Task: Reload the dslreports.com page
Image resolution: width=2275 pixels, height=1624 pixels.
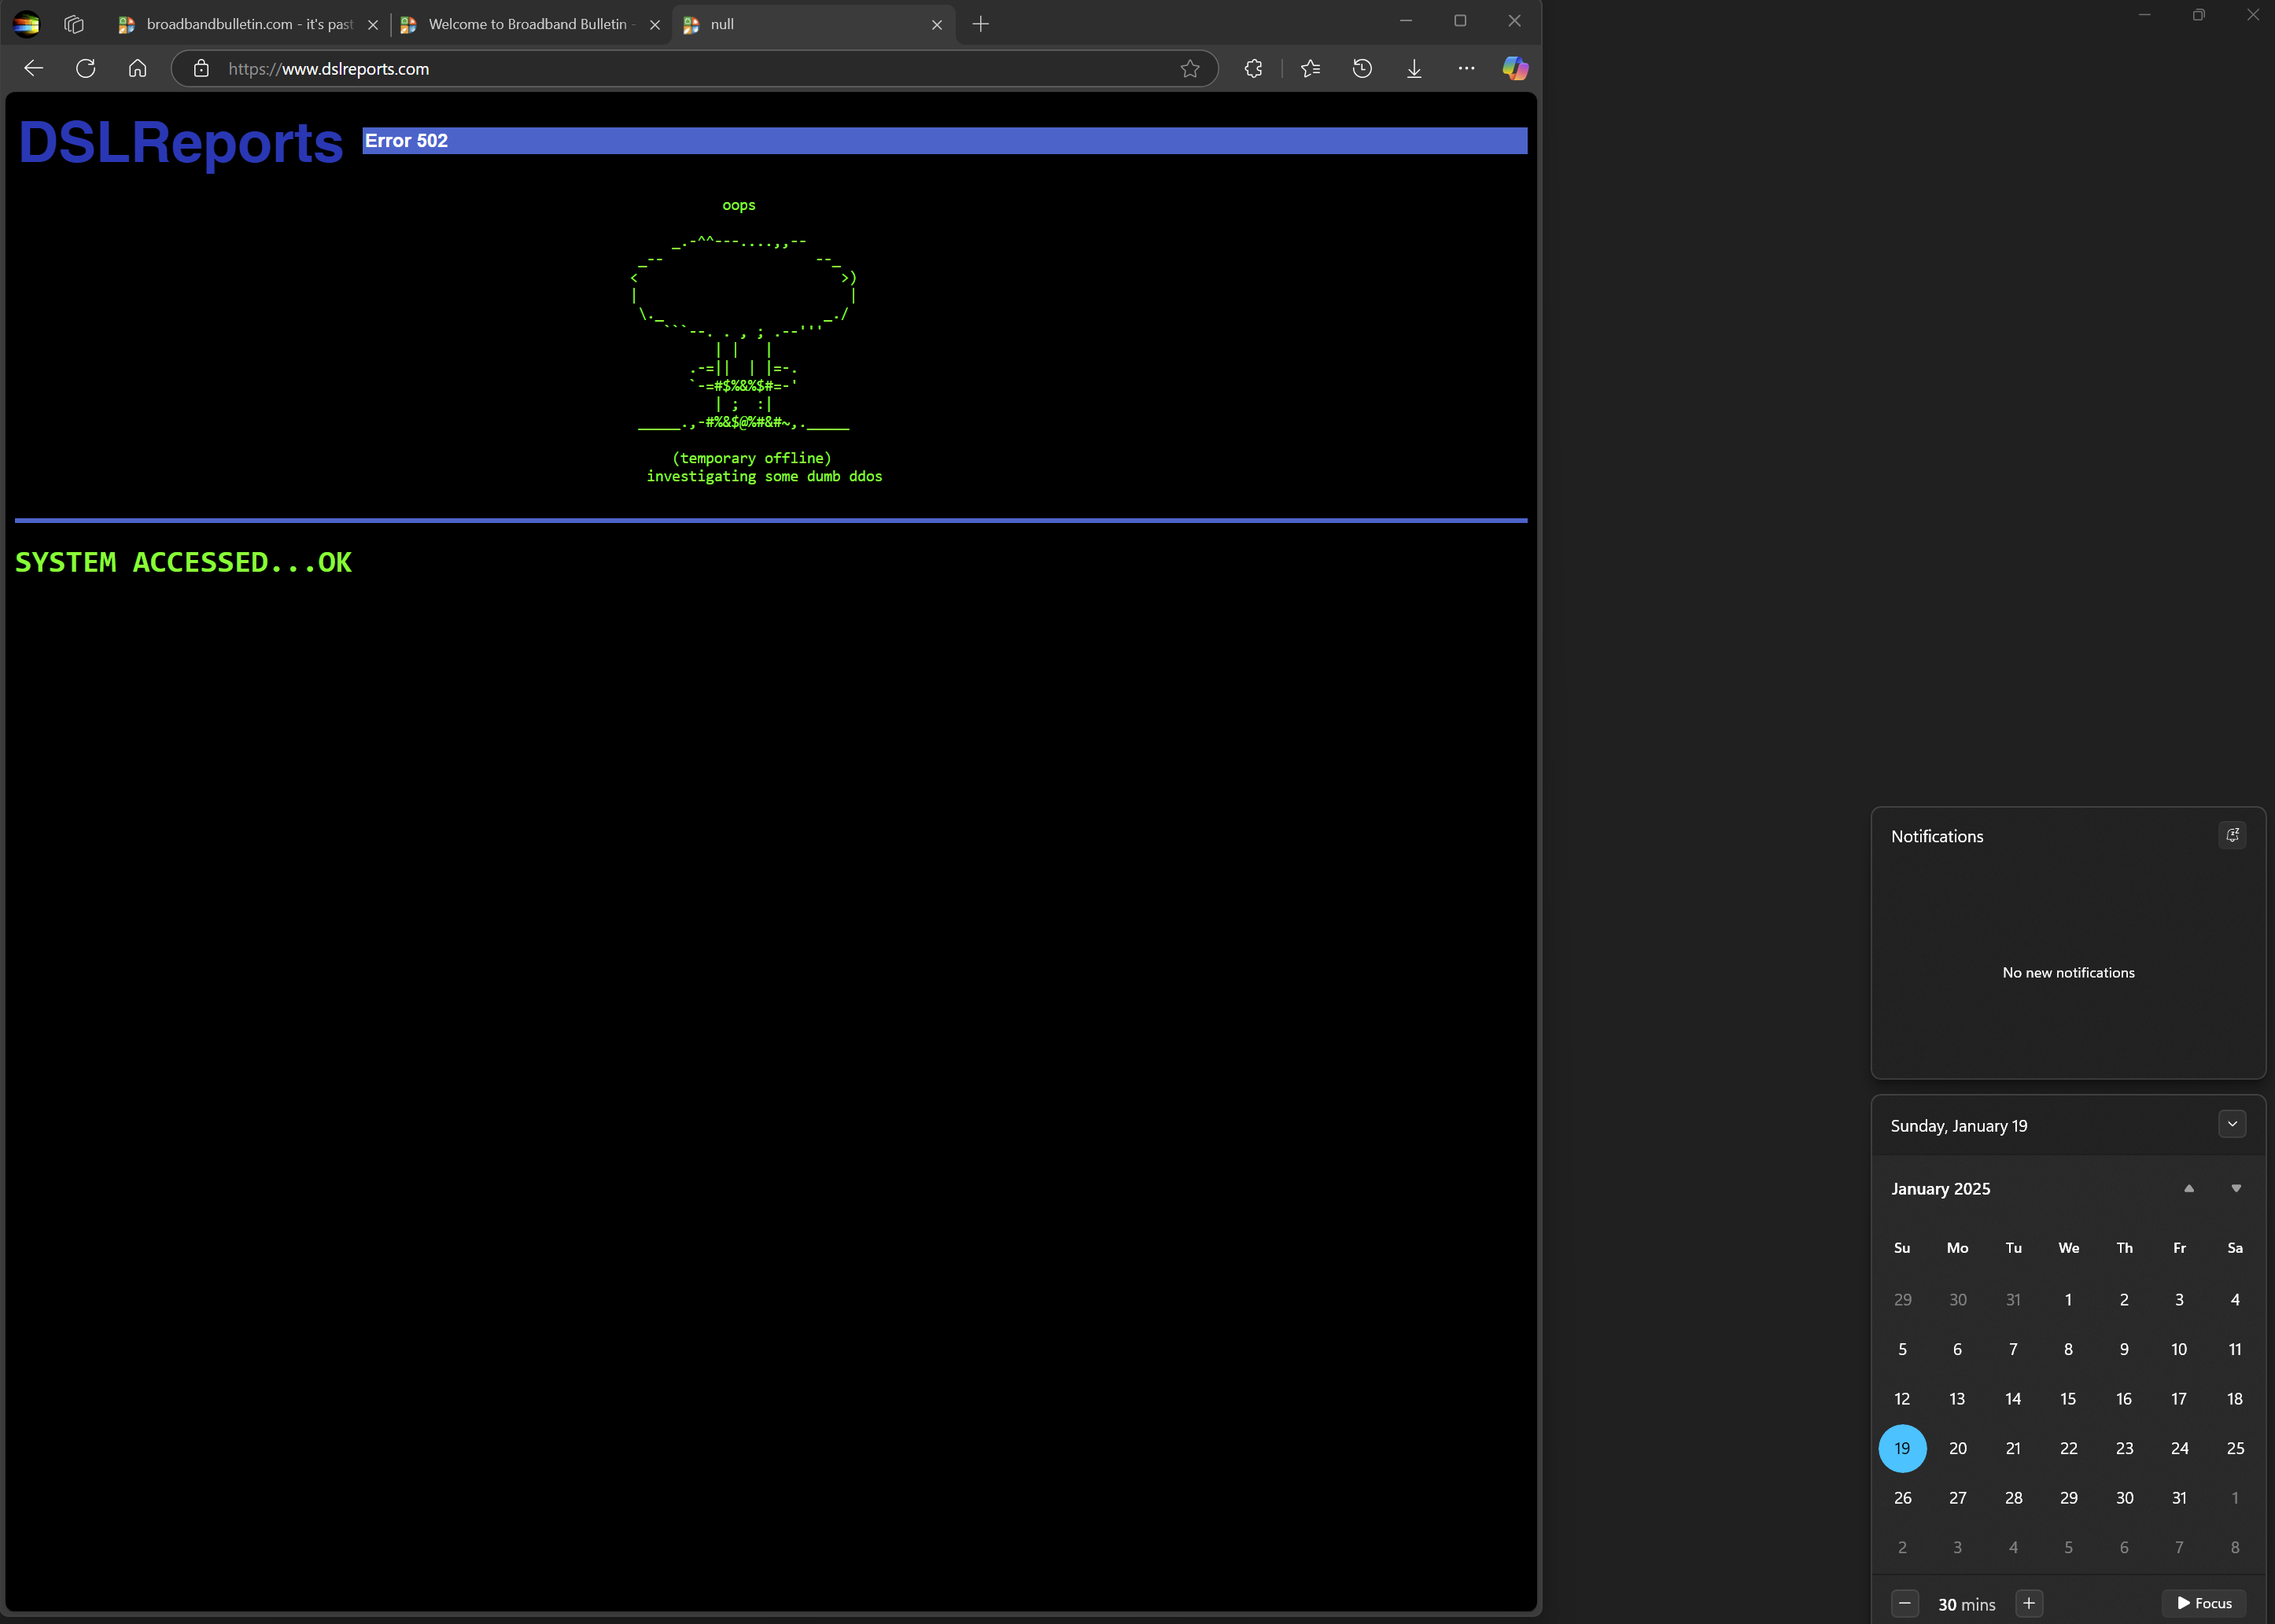Action: click(86, 68)
